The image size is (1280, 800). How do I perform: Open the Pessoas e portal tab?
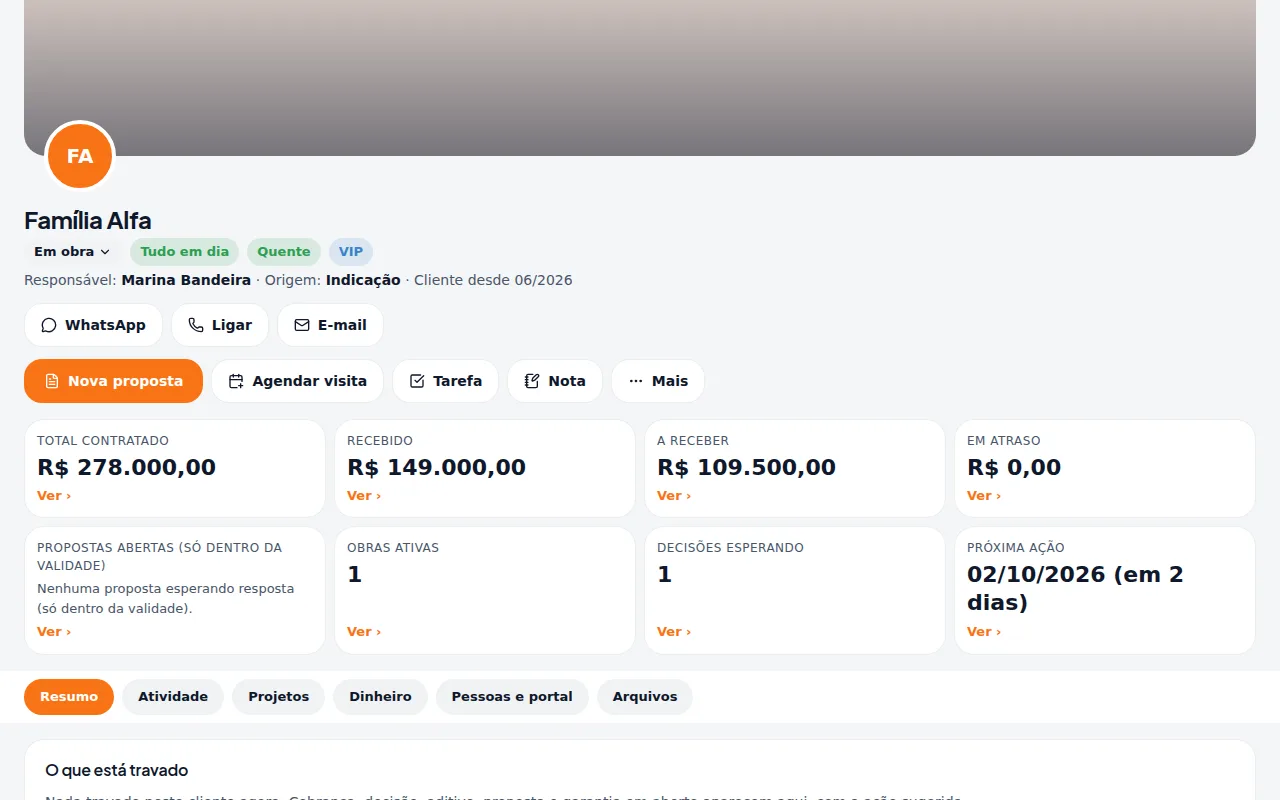[512, 697]
